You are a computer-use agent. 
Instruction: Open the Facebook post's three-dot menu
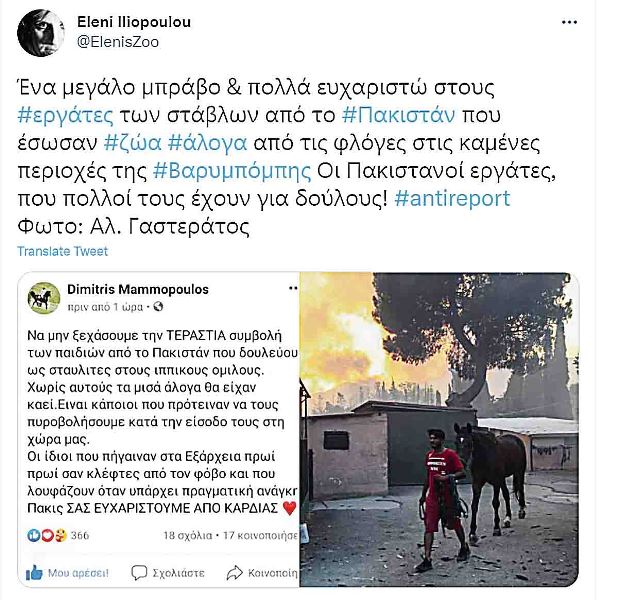[293, 289]
